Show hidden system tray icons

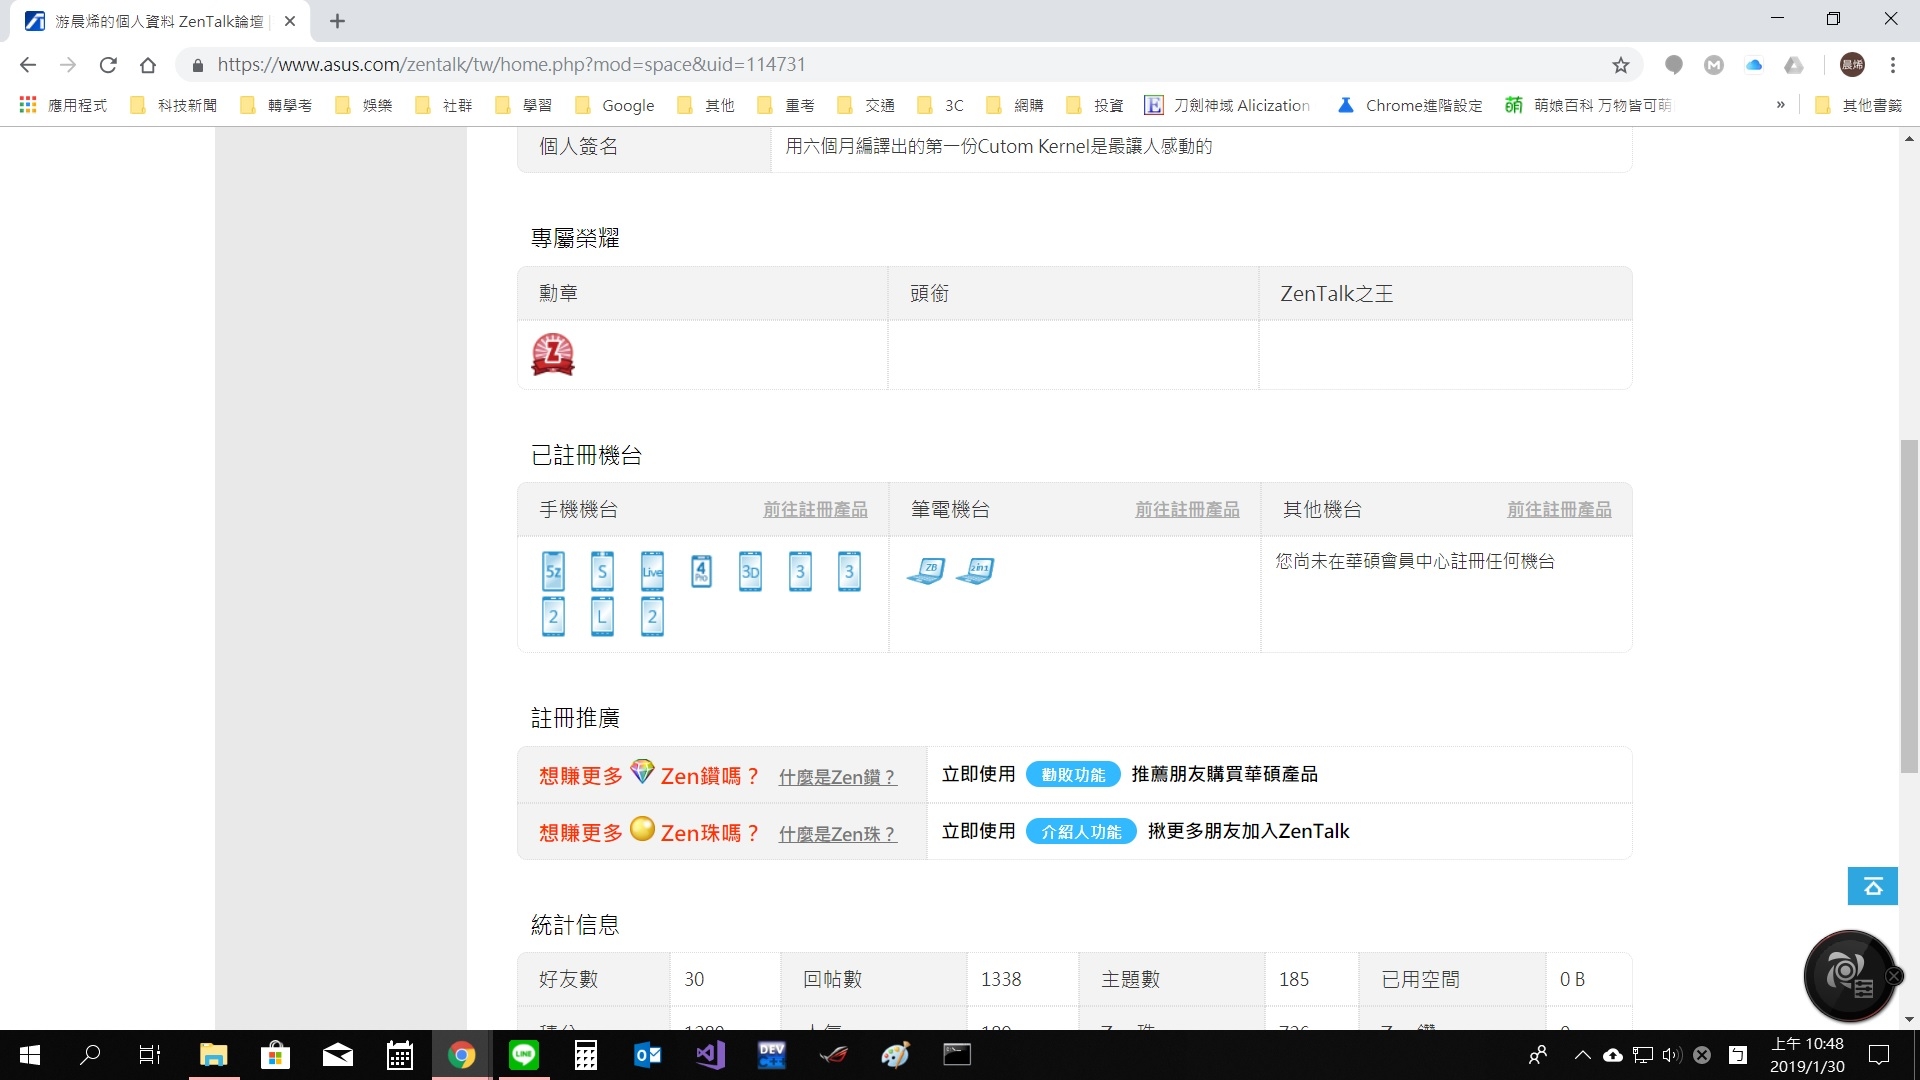tap(1582, 1055)
